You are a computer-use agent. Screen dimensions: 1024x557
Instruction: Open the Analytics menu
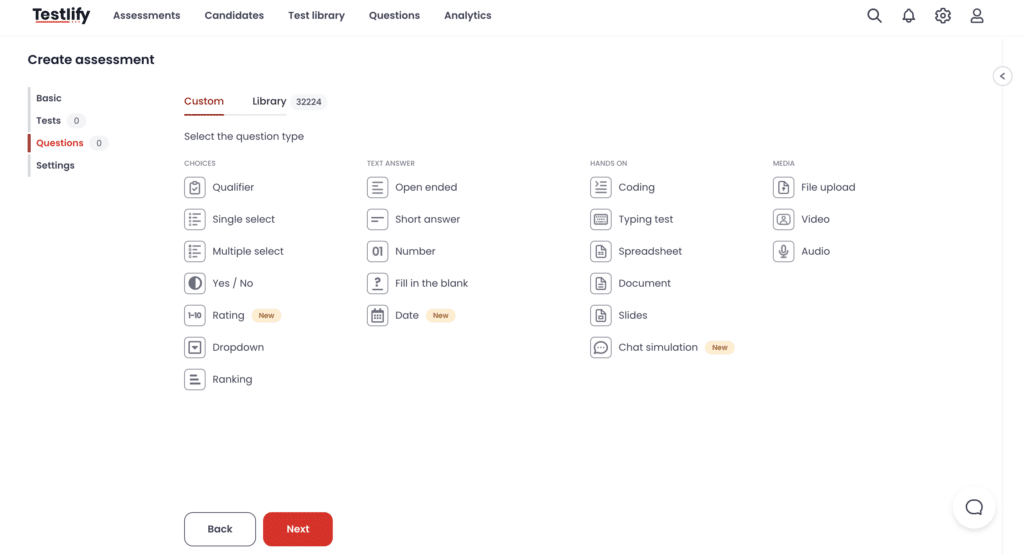468,16
